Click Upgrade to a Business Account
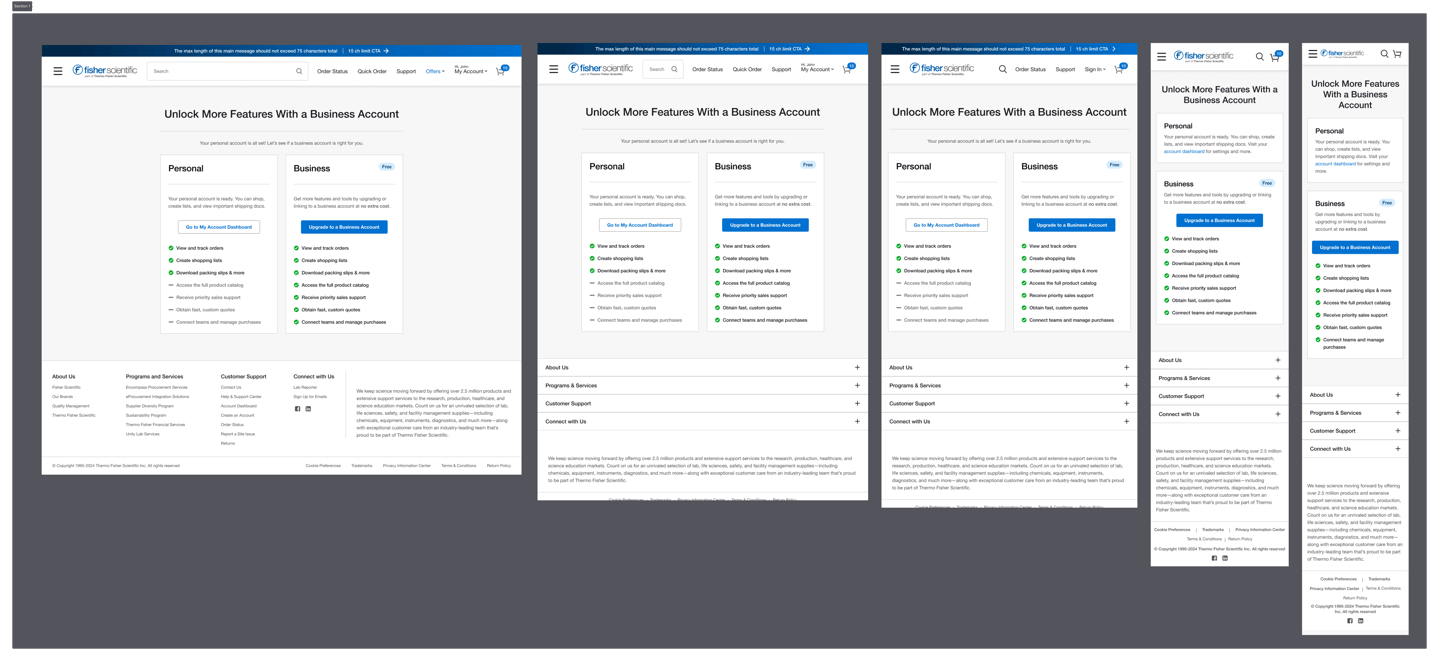This screenshot has width=1440, height=662. (343, 226)
